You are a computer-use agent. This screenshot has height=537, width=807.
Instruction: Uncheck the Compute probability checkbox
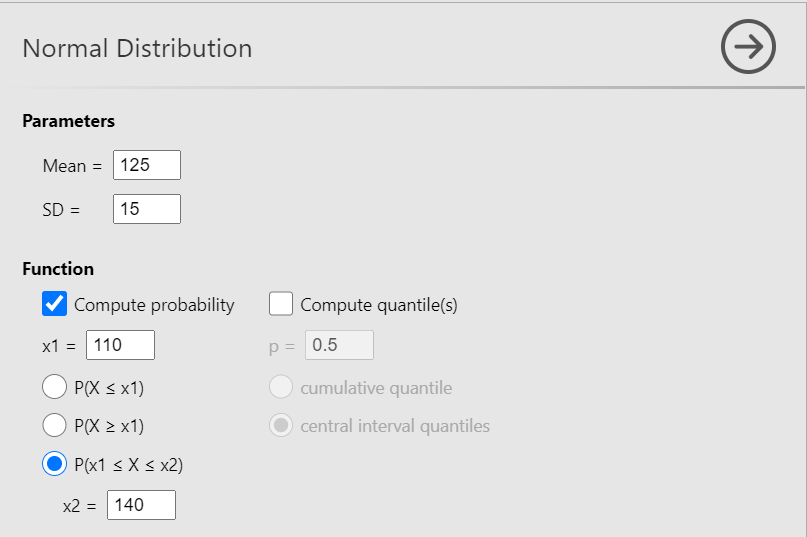tap(55, 304)
